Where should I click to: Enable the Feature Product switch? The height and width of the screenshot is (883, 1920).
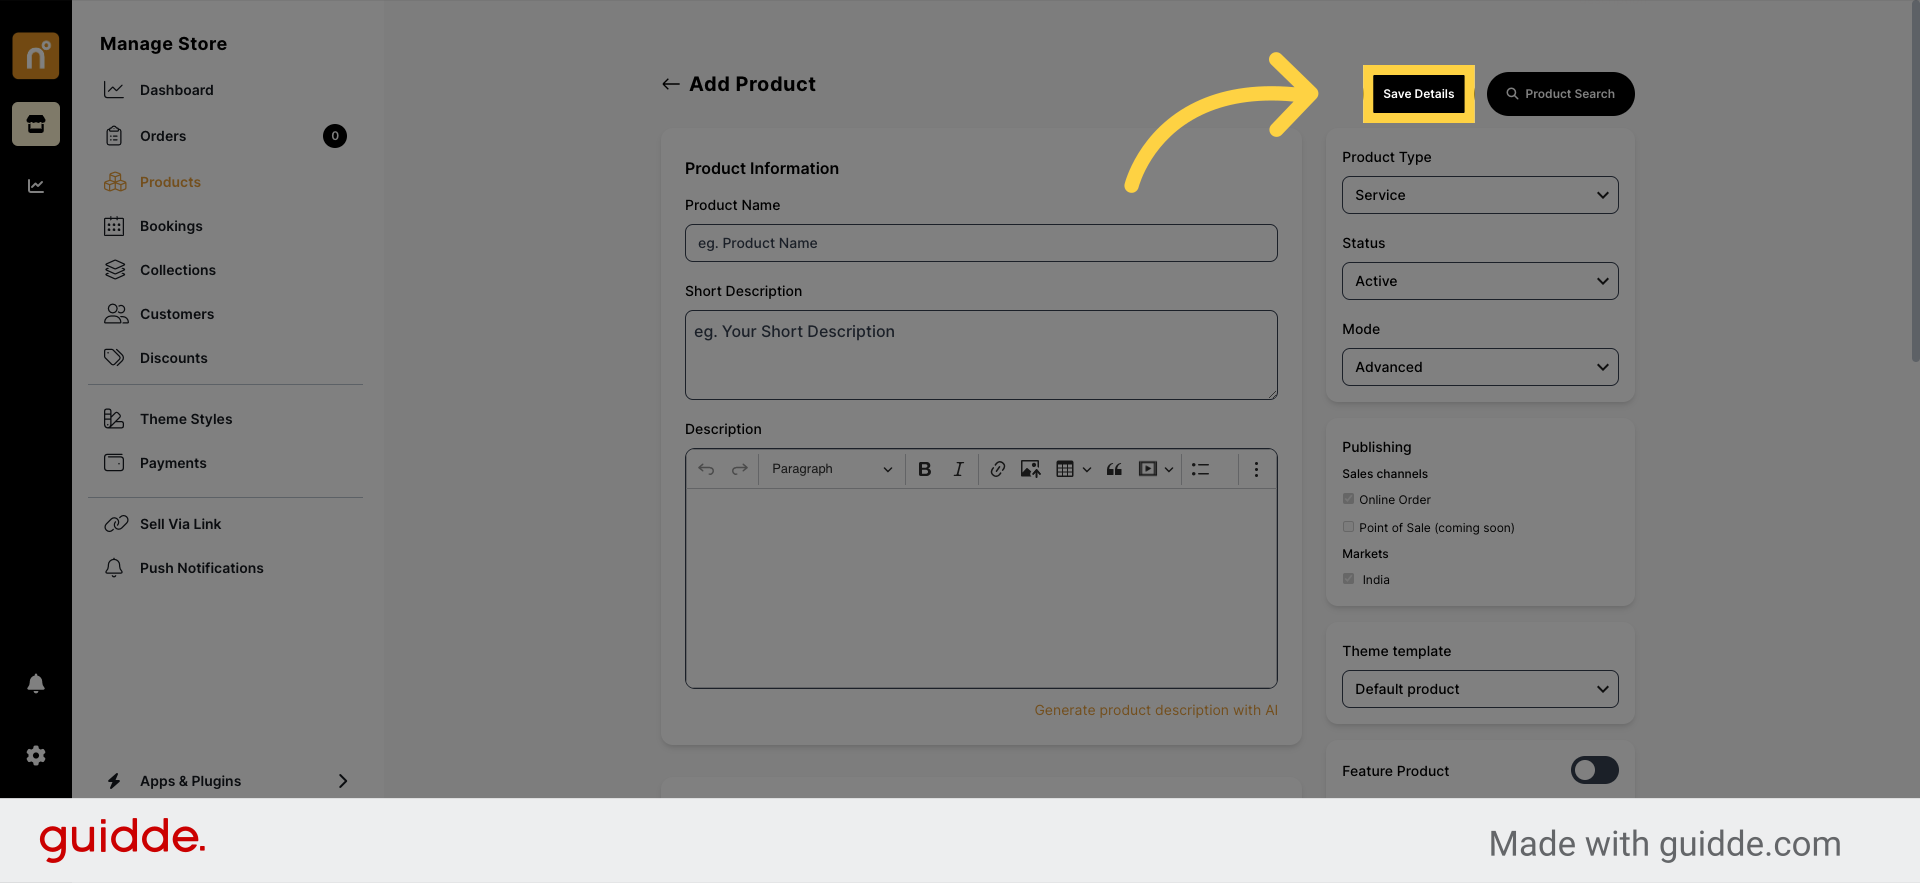click(x=1594, y=770)
